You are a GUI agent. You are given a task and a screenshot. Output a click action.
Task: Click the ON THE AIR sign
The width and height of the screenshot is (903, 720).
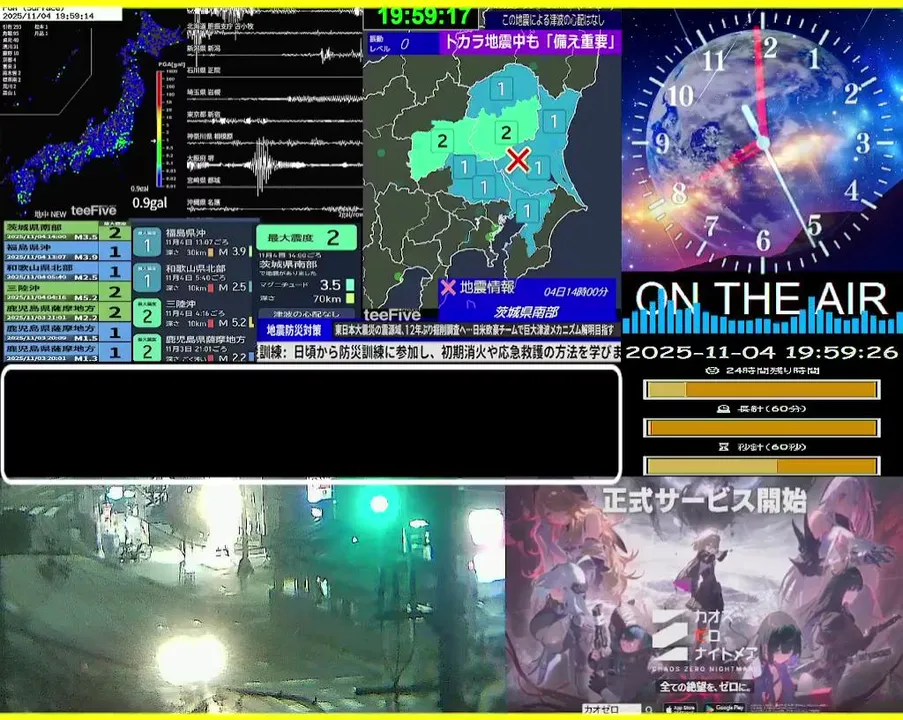(761, 298)
